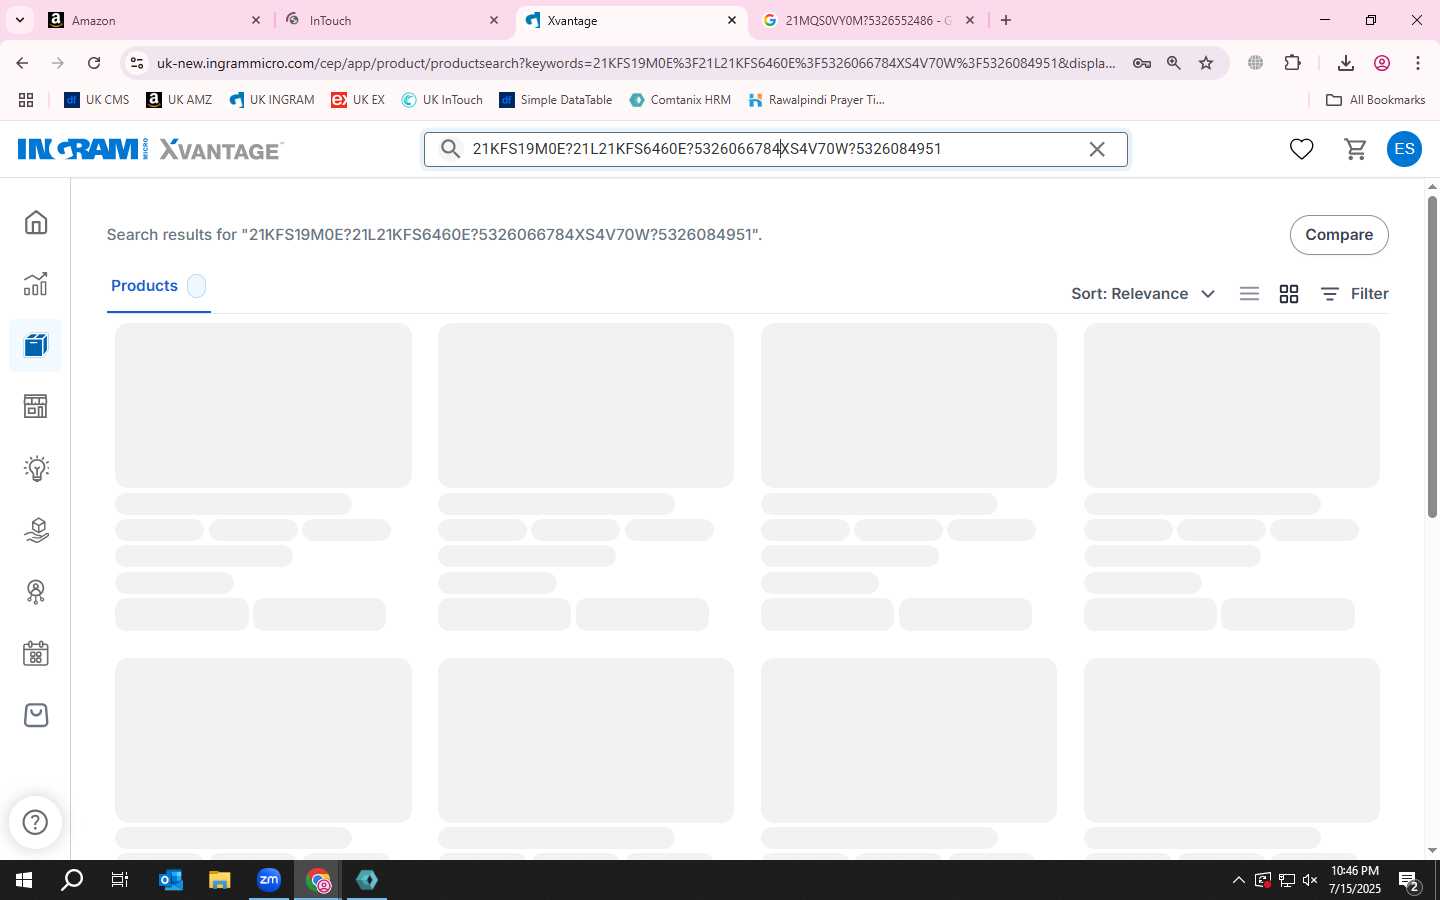This screenshot has height=900, width=1440.
Task: Click the browser address bar URL
Action: pos(636,63)
